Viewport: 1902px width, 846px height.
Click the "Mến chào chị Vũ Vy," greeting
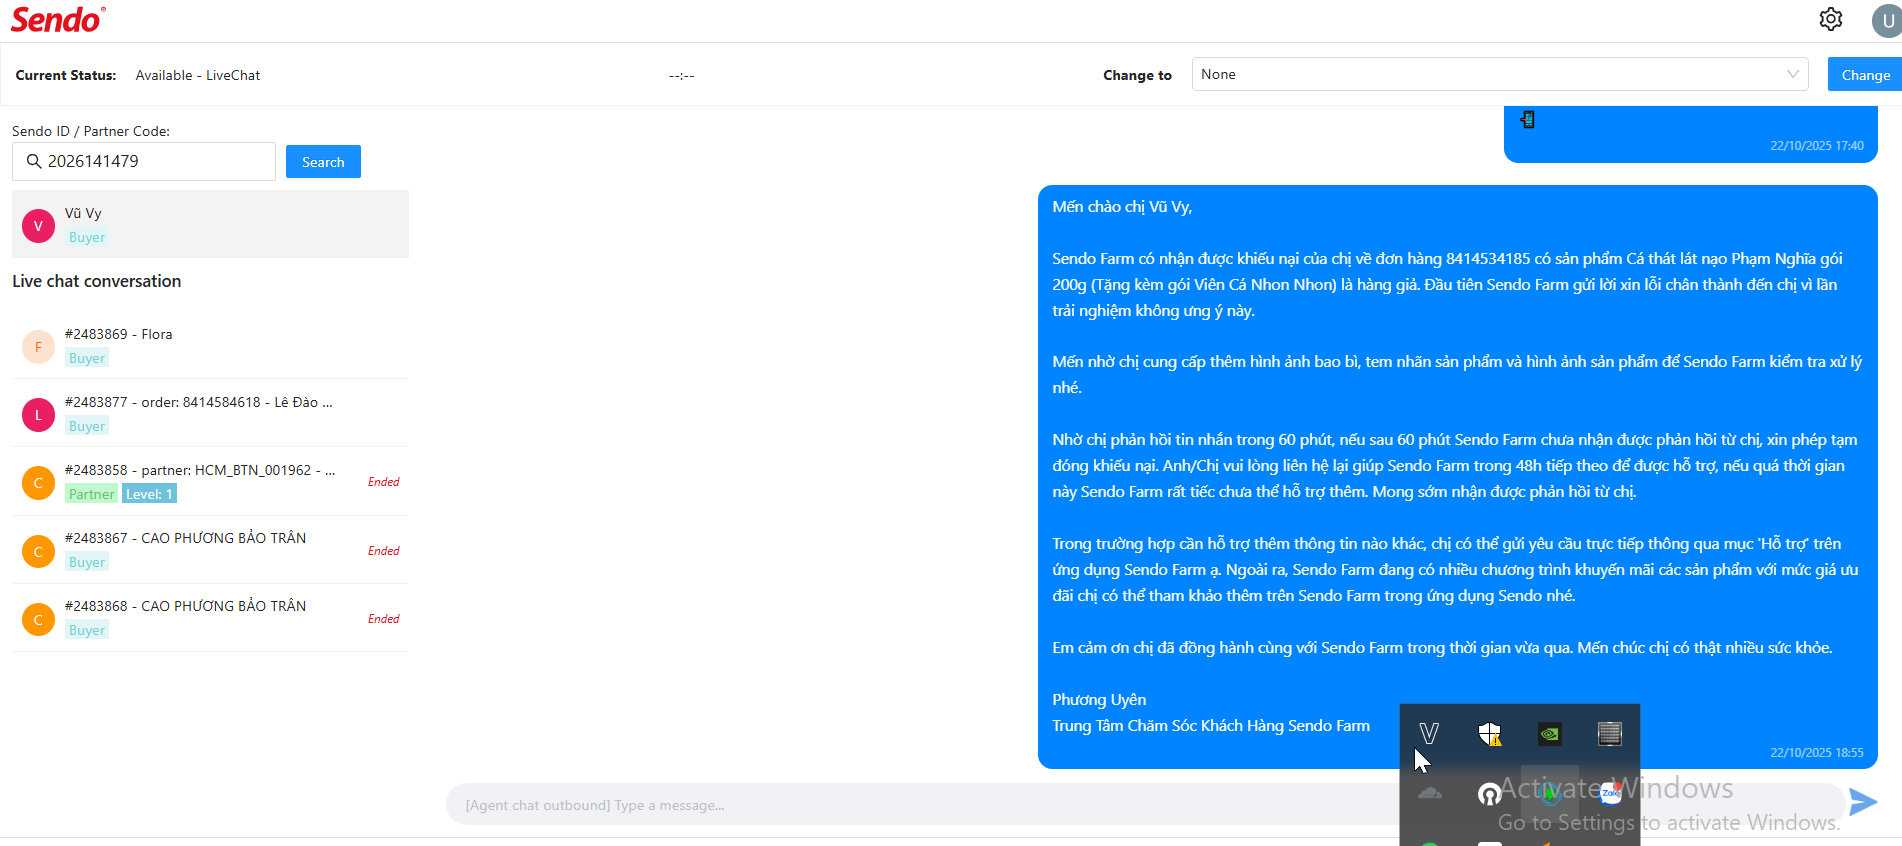[x=1122, y=207]
